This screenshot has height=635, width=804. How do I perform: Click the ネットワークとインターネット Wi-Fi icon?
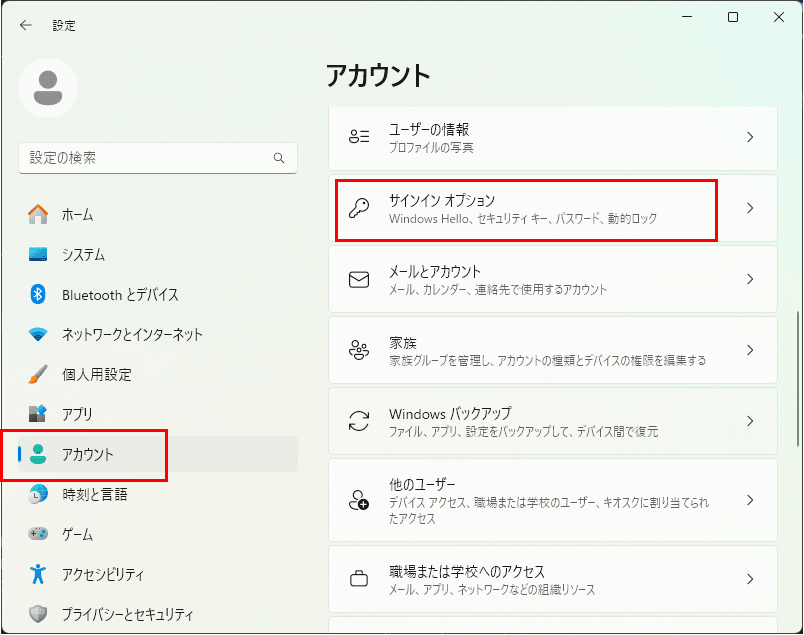point(38,334)
